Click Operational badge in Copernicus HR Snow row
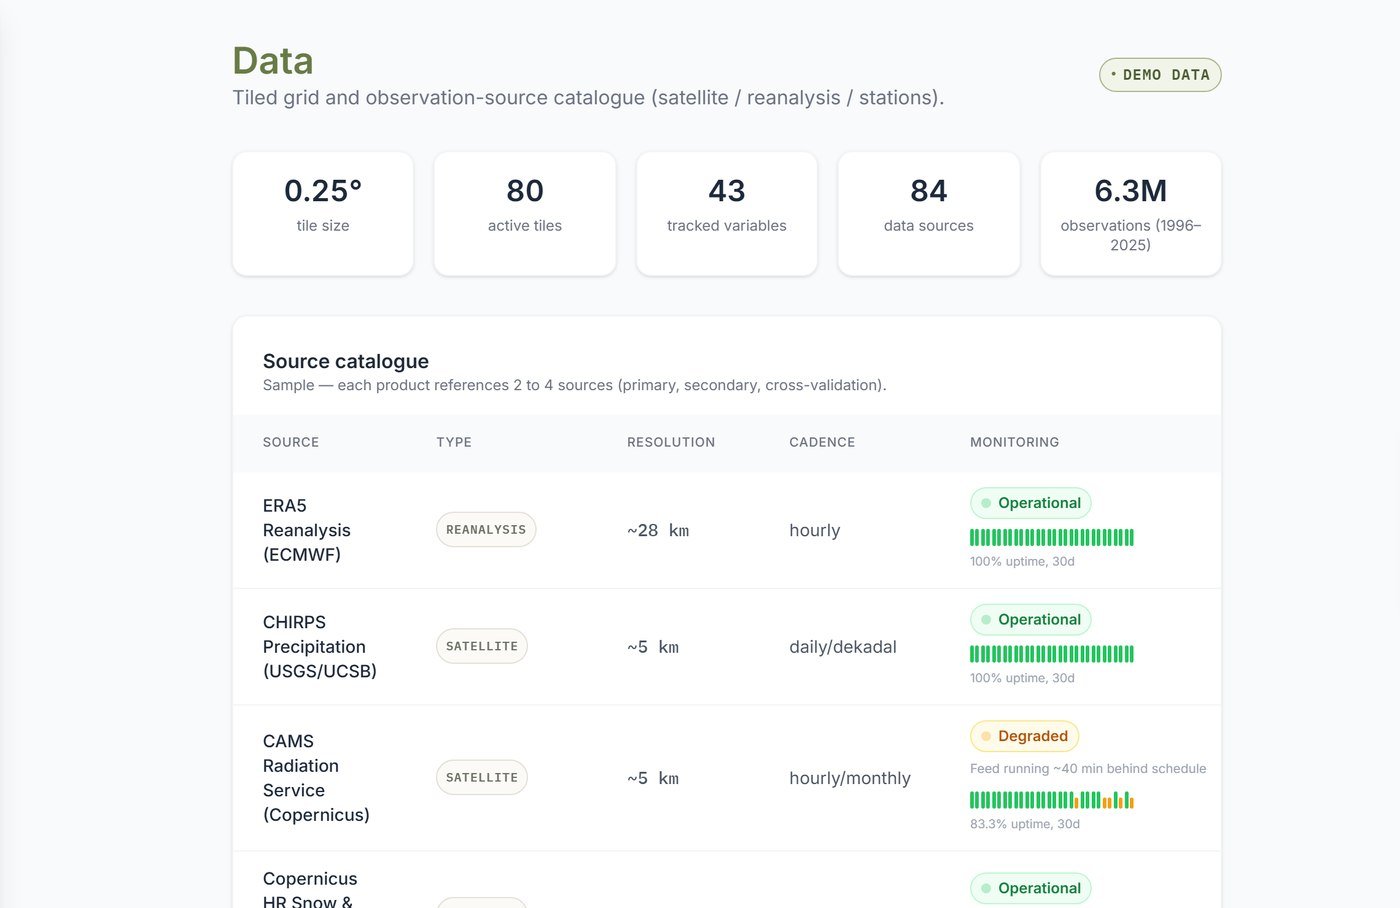The width and height of the screenshot is (1400, 908). [1031, 888]
